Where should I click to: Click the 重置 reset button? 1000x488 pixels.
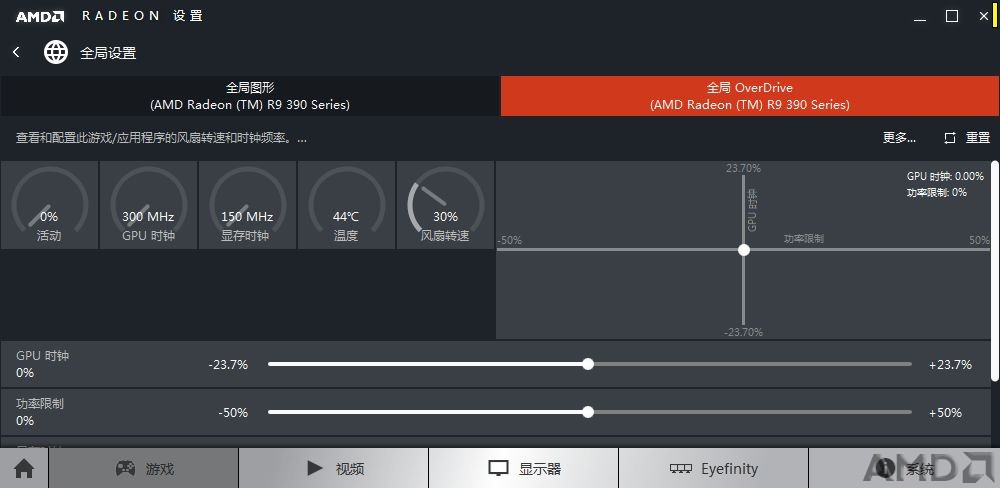(978, 138)
